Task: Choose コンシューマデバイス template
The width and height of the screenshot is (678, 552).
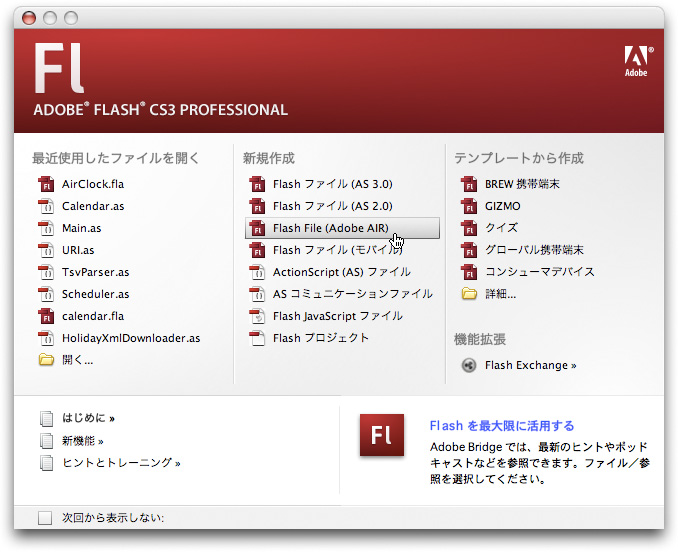Action: (x=540, y=272)
